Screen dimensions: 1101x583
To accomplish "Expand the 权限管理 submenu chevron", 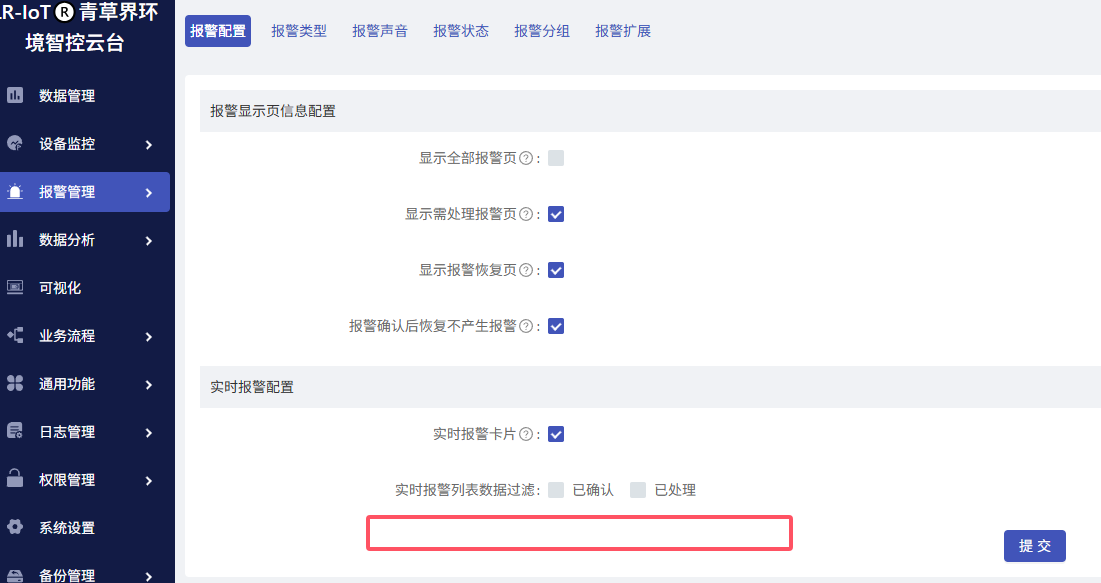I will click(x=149, y=480).
